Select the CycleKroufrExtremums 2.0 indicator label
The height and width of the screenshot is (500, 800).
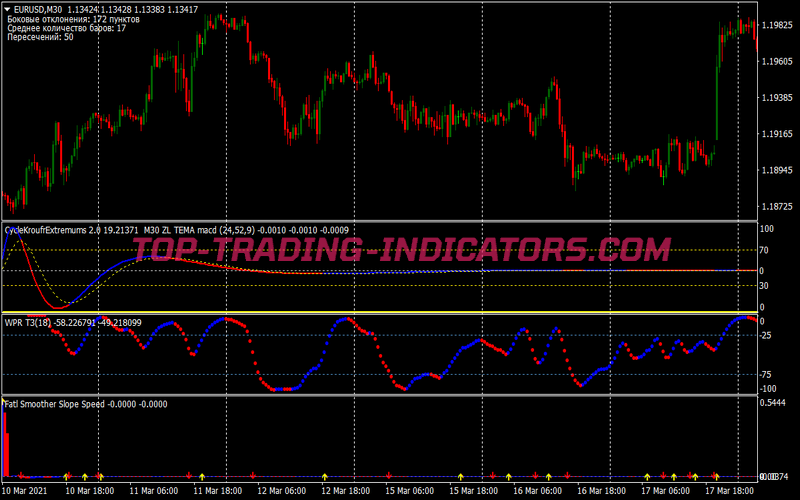tap(53, 231)
